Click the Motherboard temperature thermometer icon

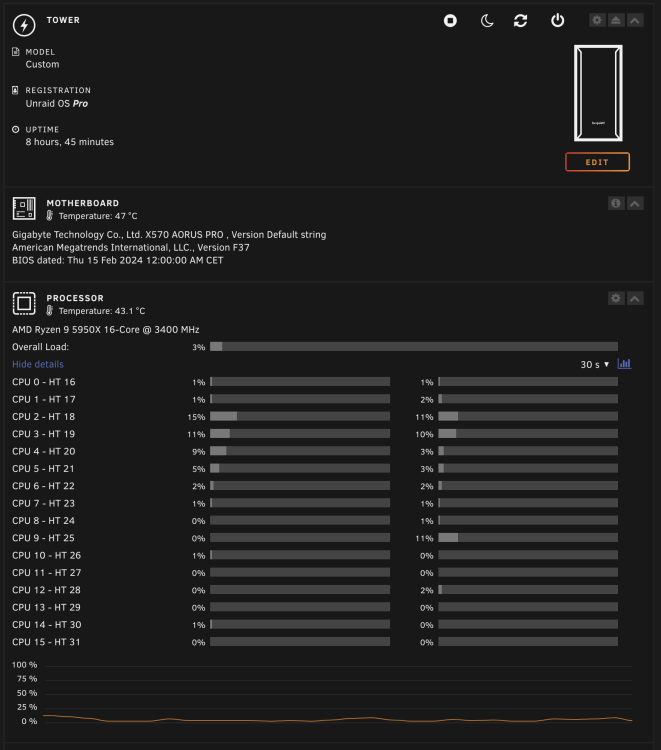tap(49, 216)
